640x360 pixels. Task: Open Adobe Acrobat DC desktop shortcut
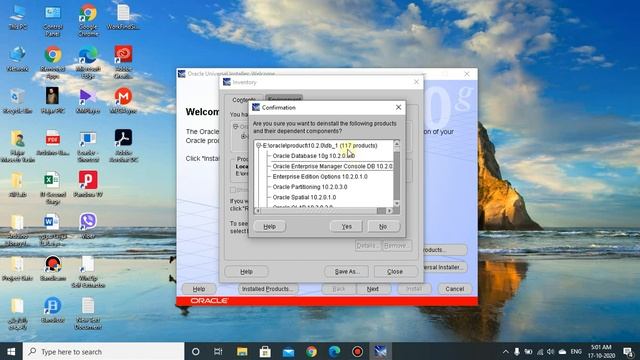pyautogui.click(x=123, y=146)
